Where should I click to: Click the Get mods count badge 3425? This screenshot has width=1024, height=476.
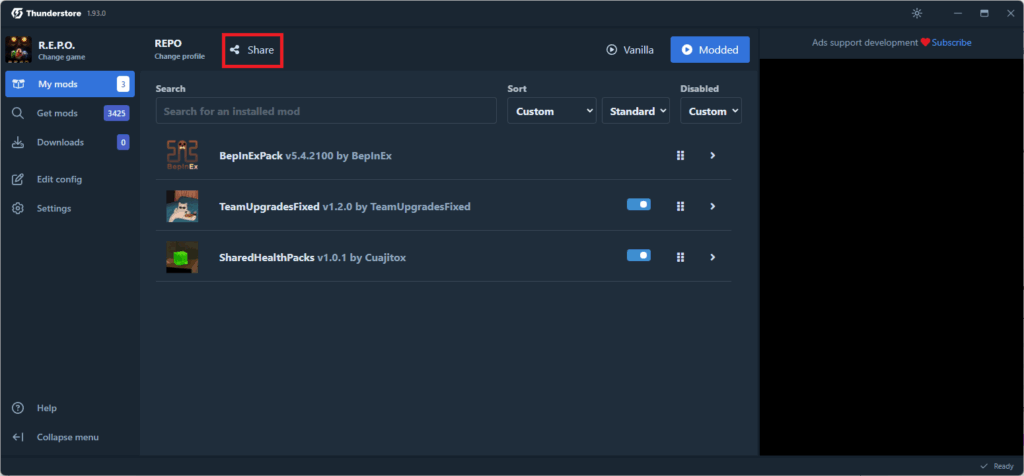click(x=116, y=114)
